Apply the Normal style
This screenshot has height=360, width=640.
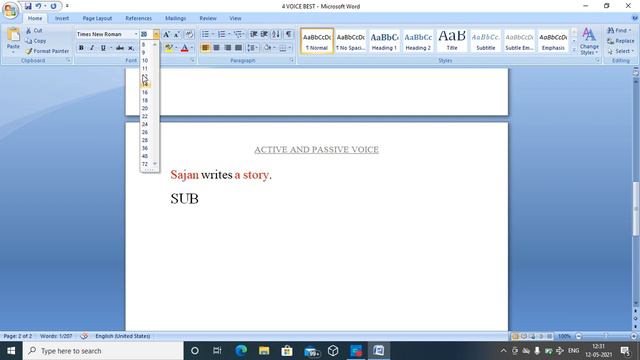coord(317,40)
